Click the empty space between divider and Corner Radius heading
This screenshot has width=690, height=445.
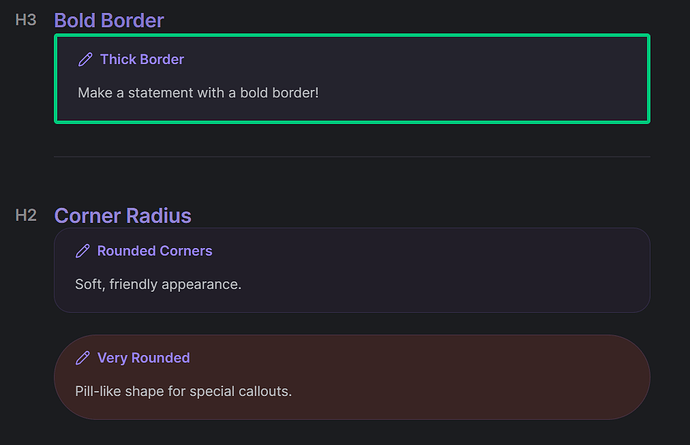(352, 185)
